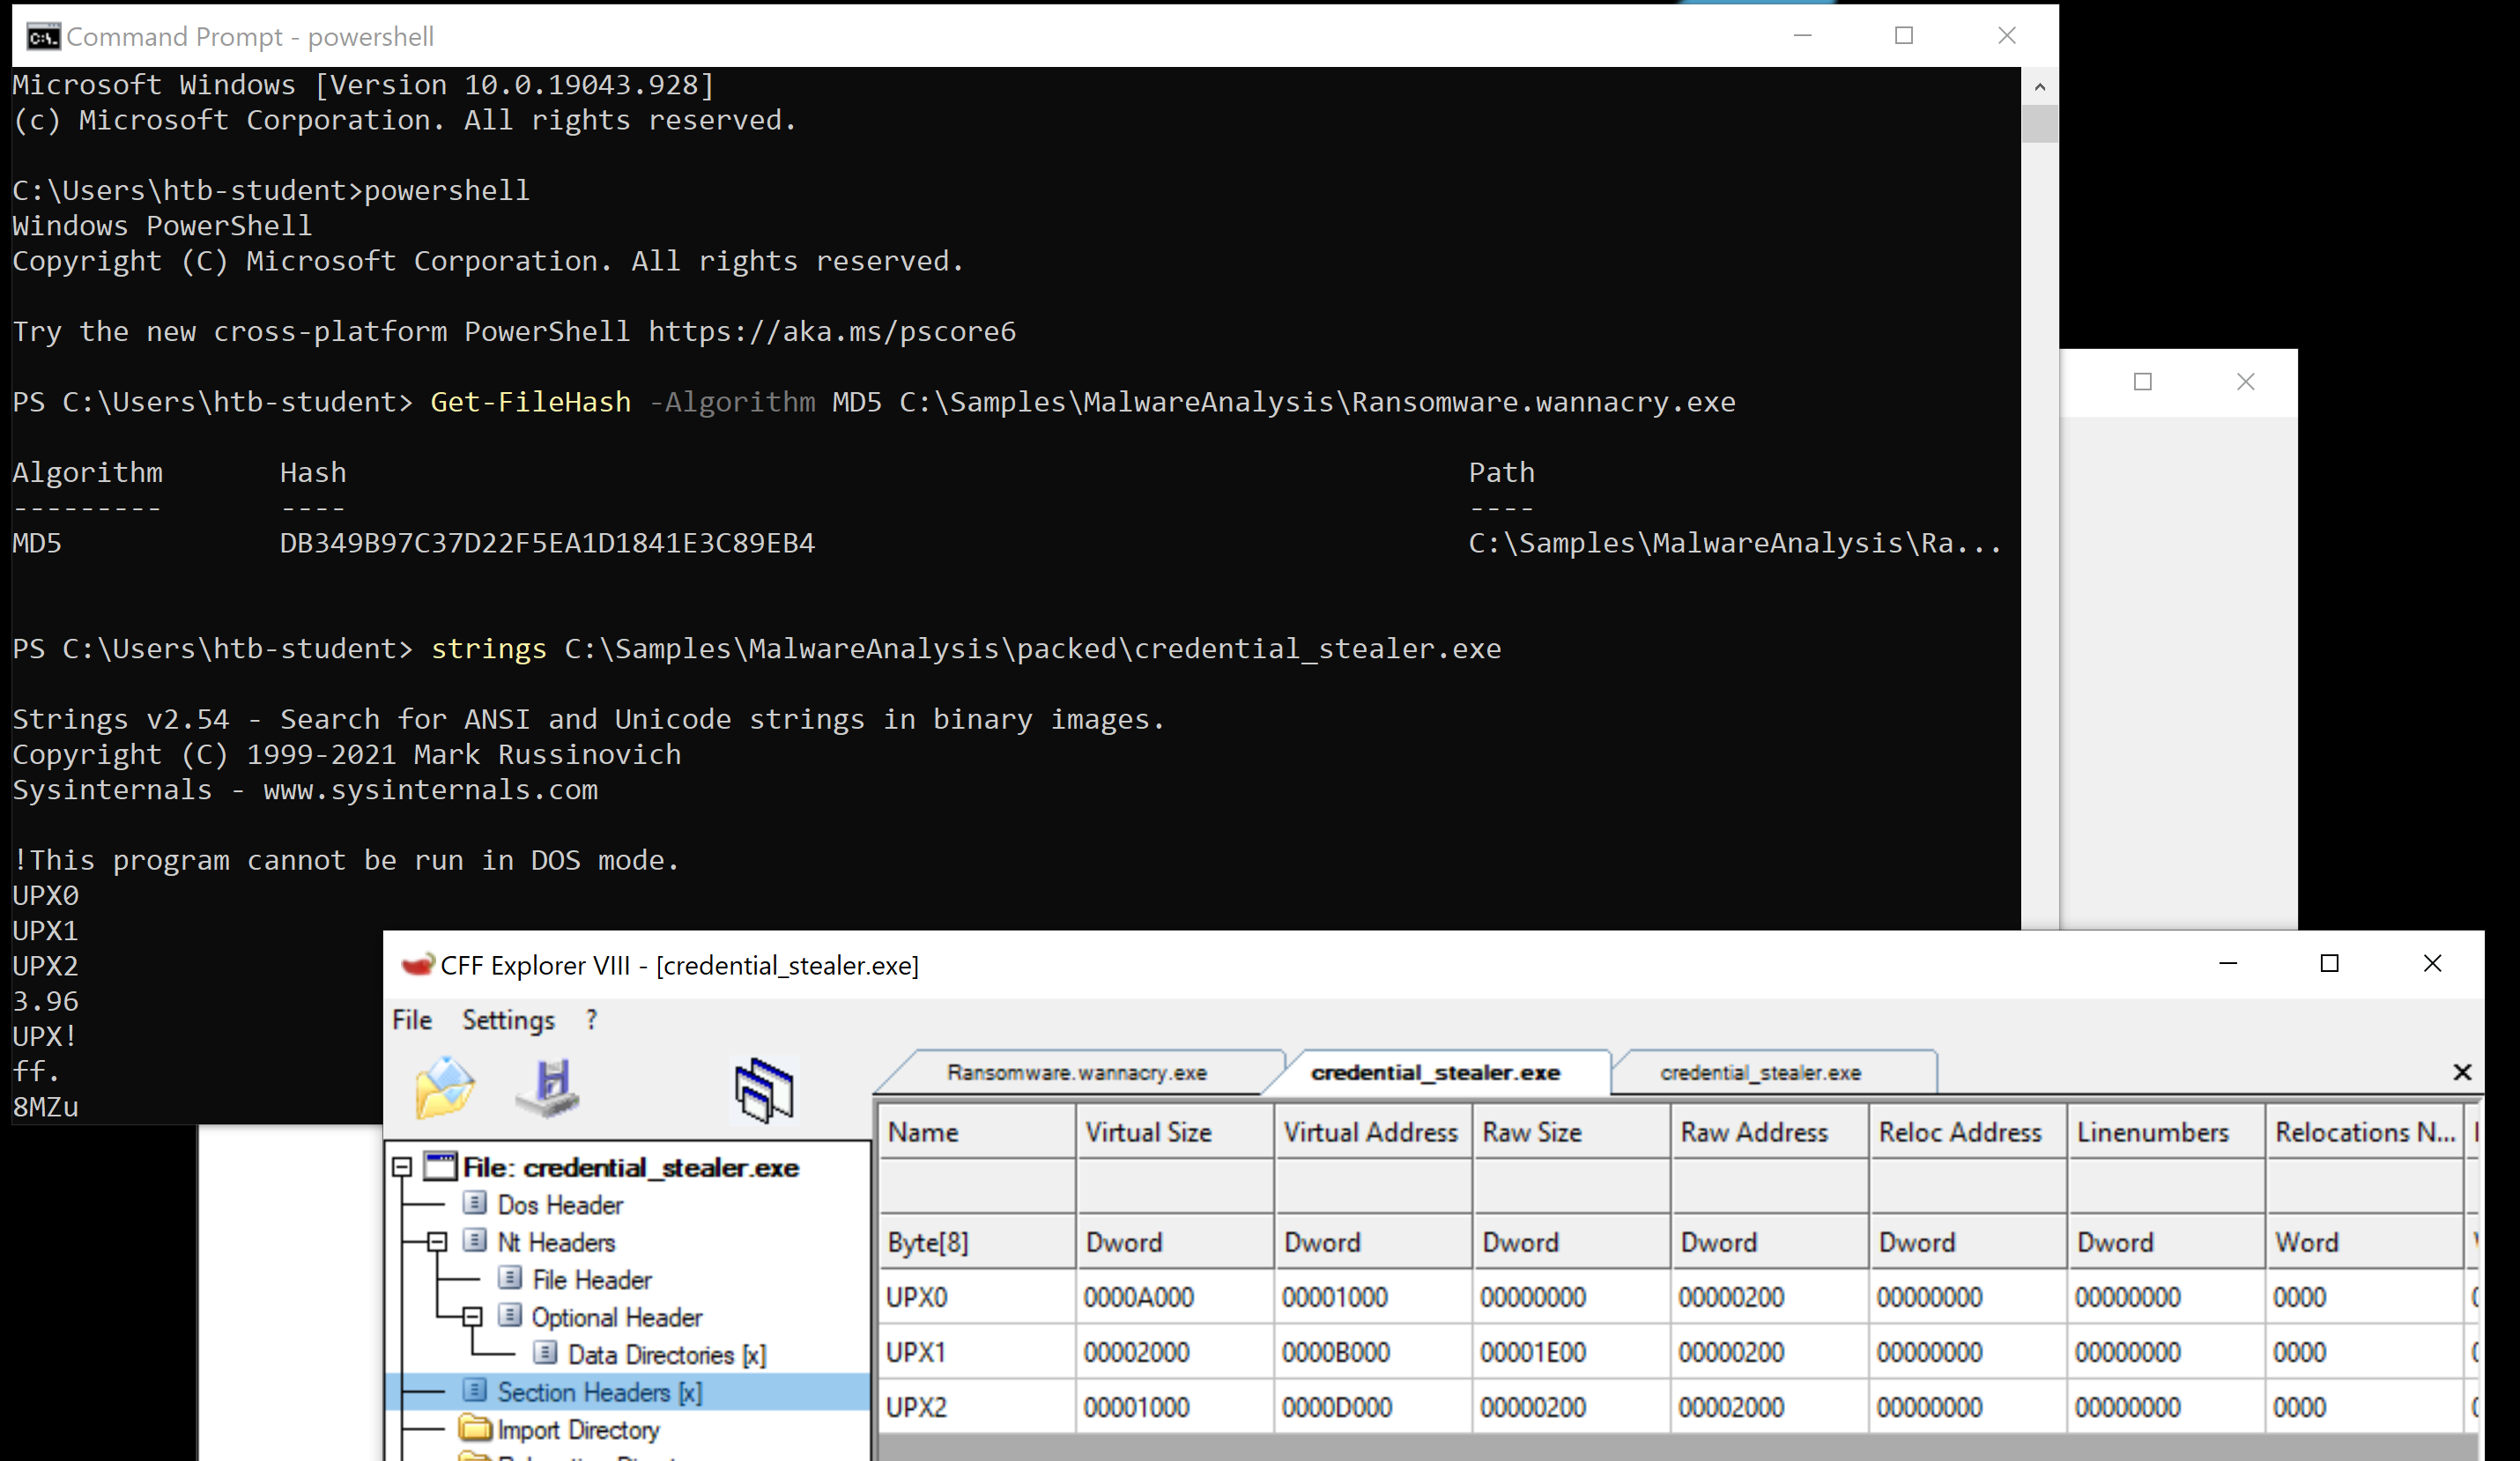Click the UPX! string in console output
The image size is (2520, 1461).
(x=45, y=1036)
